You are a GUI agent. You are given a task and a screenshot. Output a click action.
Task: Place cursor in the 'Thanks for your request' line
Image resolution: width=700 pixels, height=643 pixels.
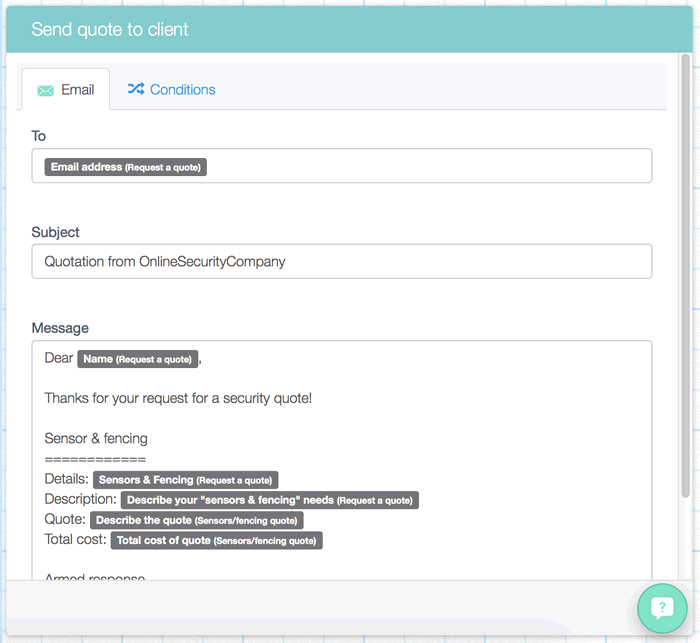(178, 398)
